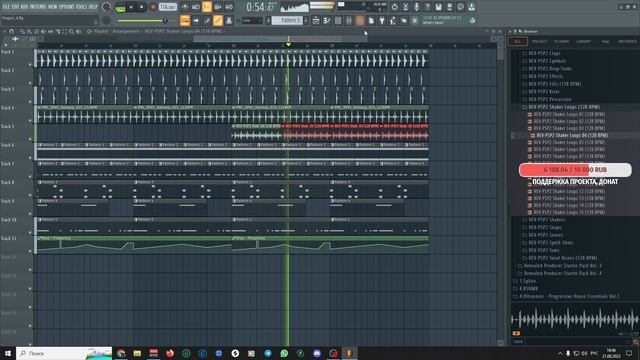
Task: Click the tempo display showing 116
Action: (167, 7)
